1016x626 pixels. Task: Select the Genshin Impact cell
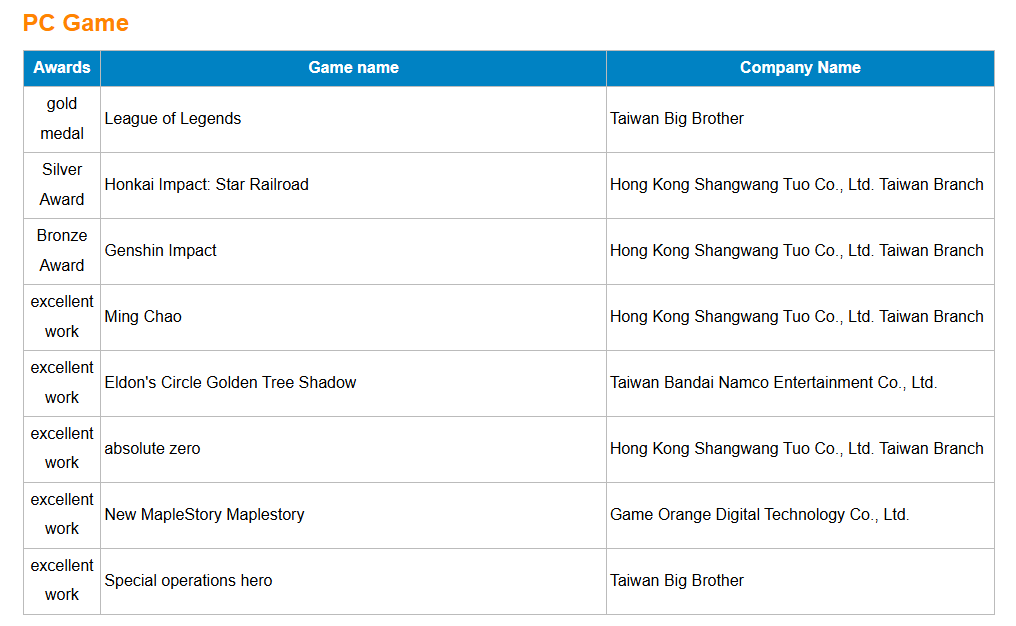point(353,251)
